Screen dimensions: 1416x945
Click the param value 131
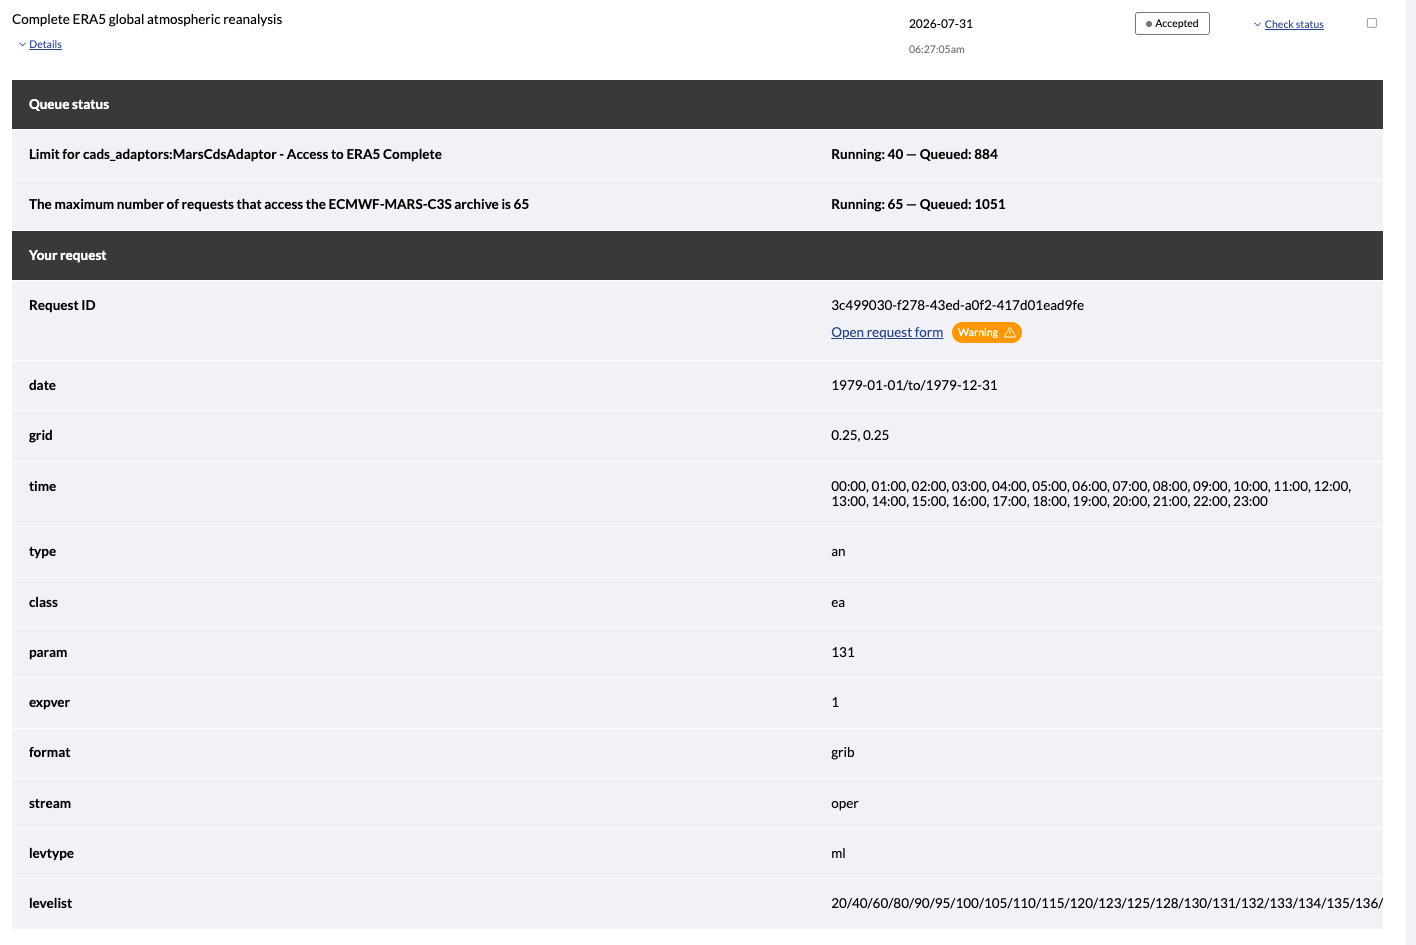[x=843, y=652]
